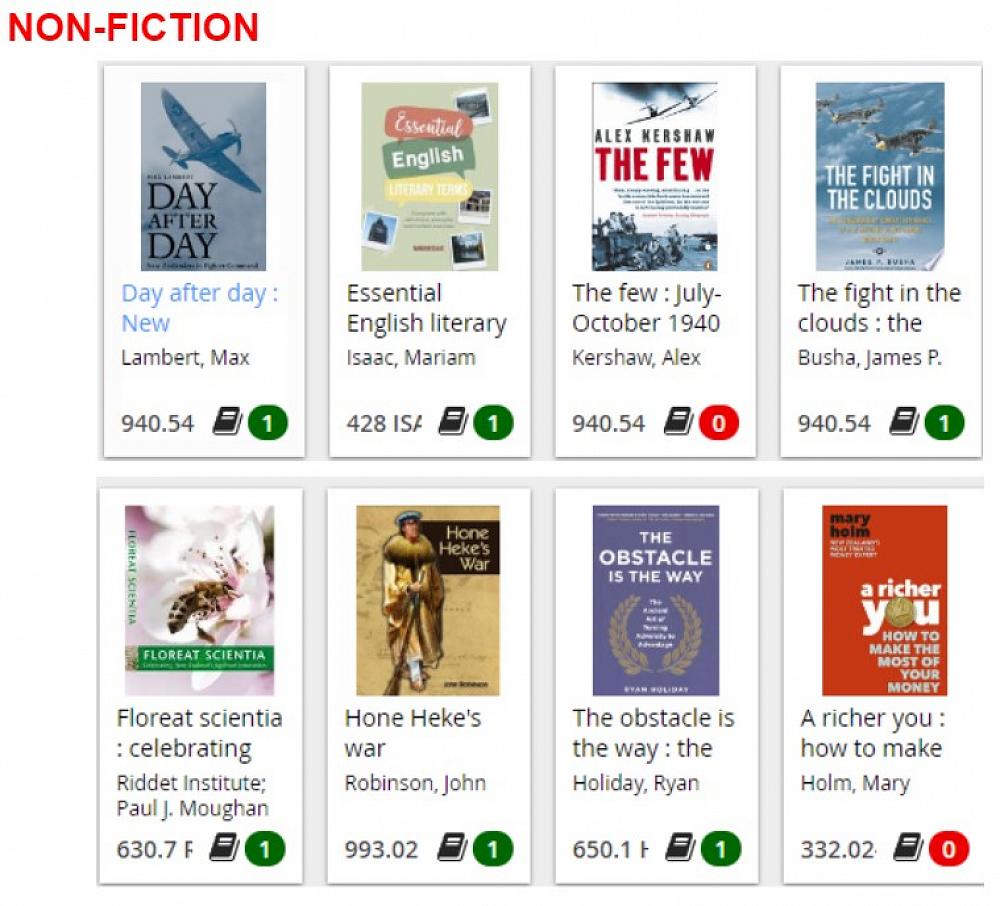Click book icon beside The few's 940.54
This screenshot has height=906, width=1000.
679,422
